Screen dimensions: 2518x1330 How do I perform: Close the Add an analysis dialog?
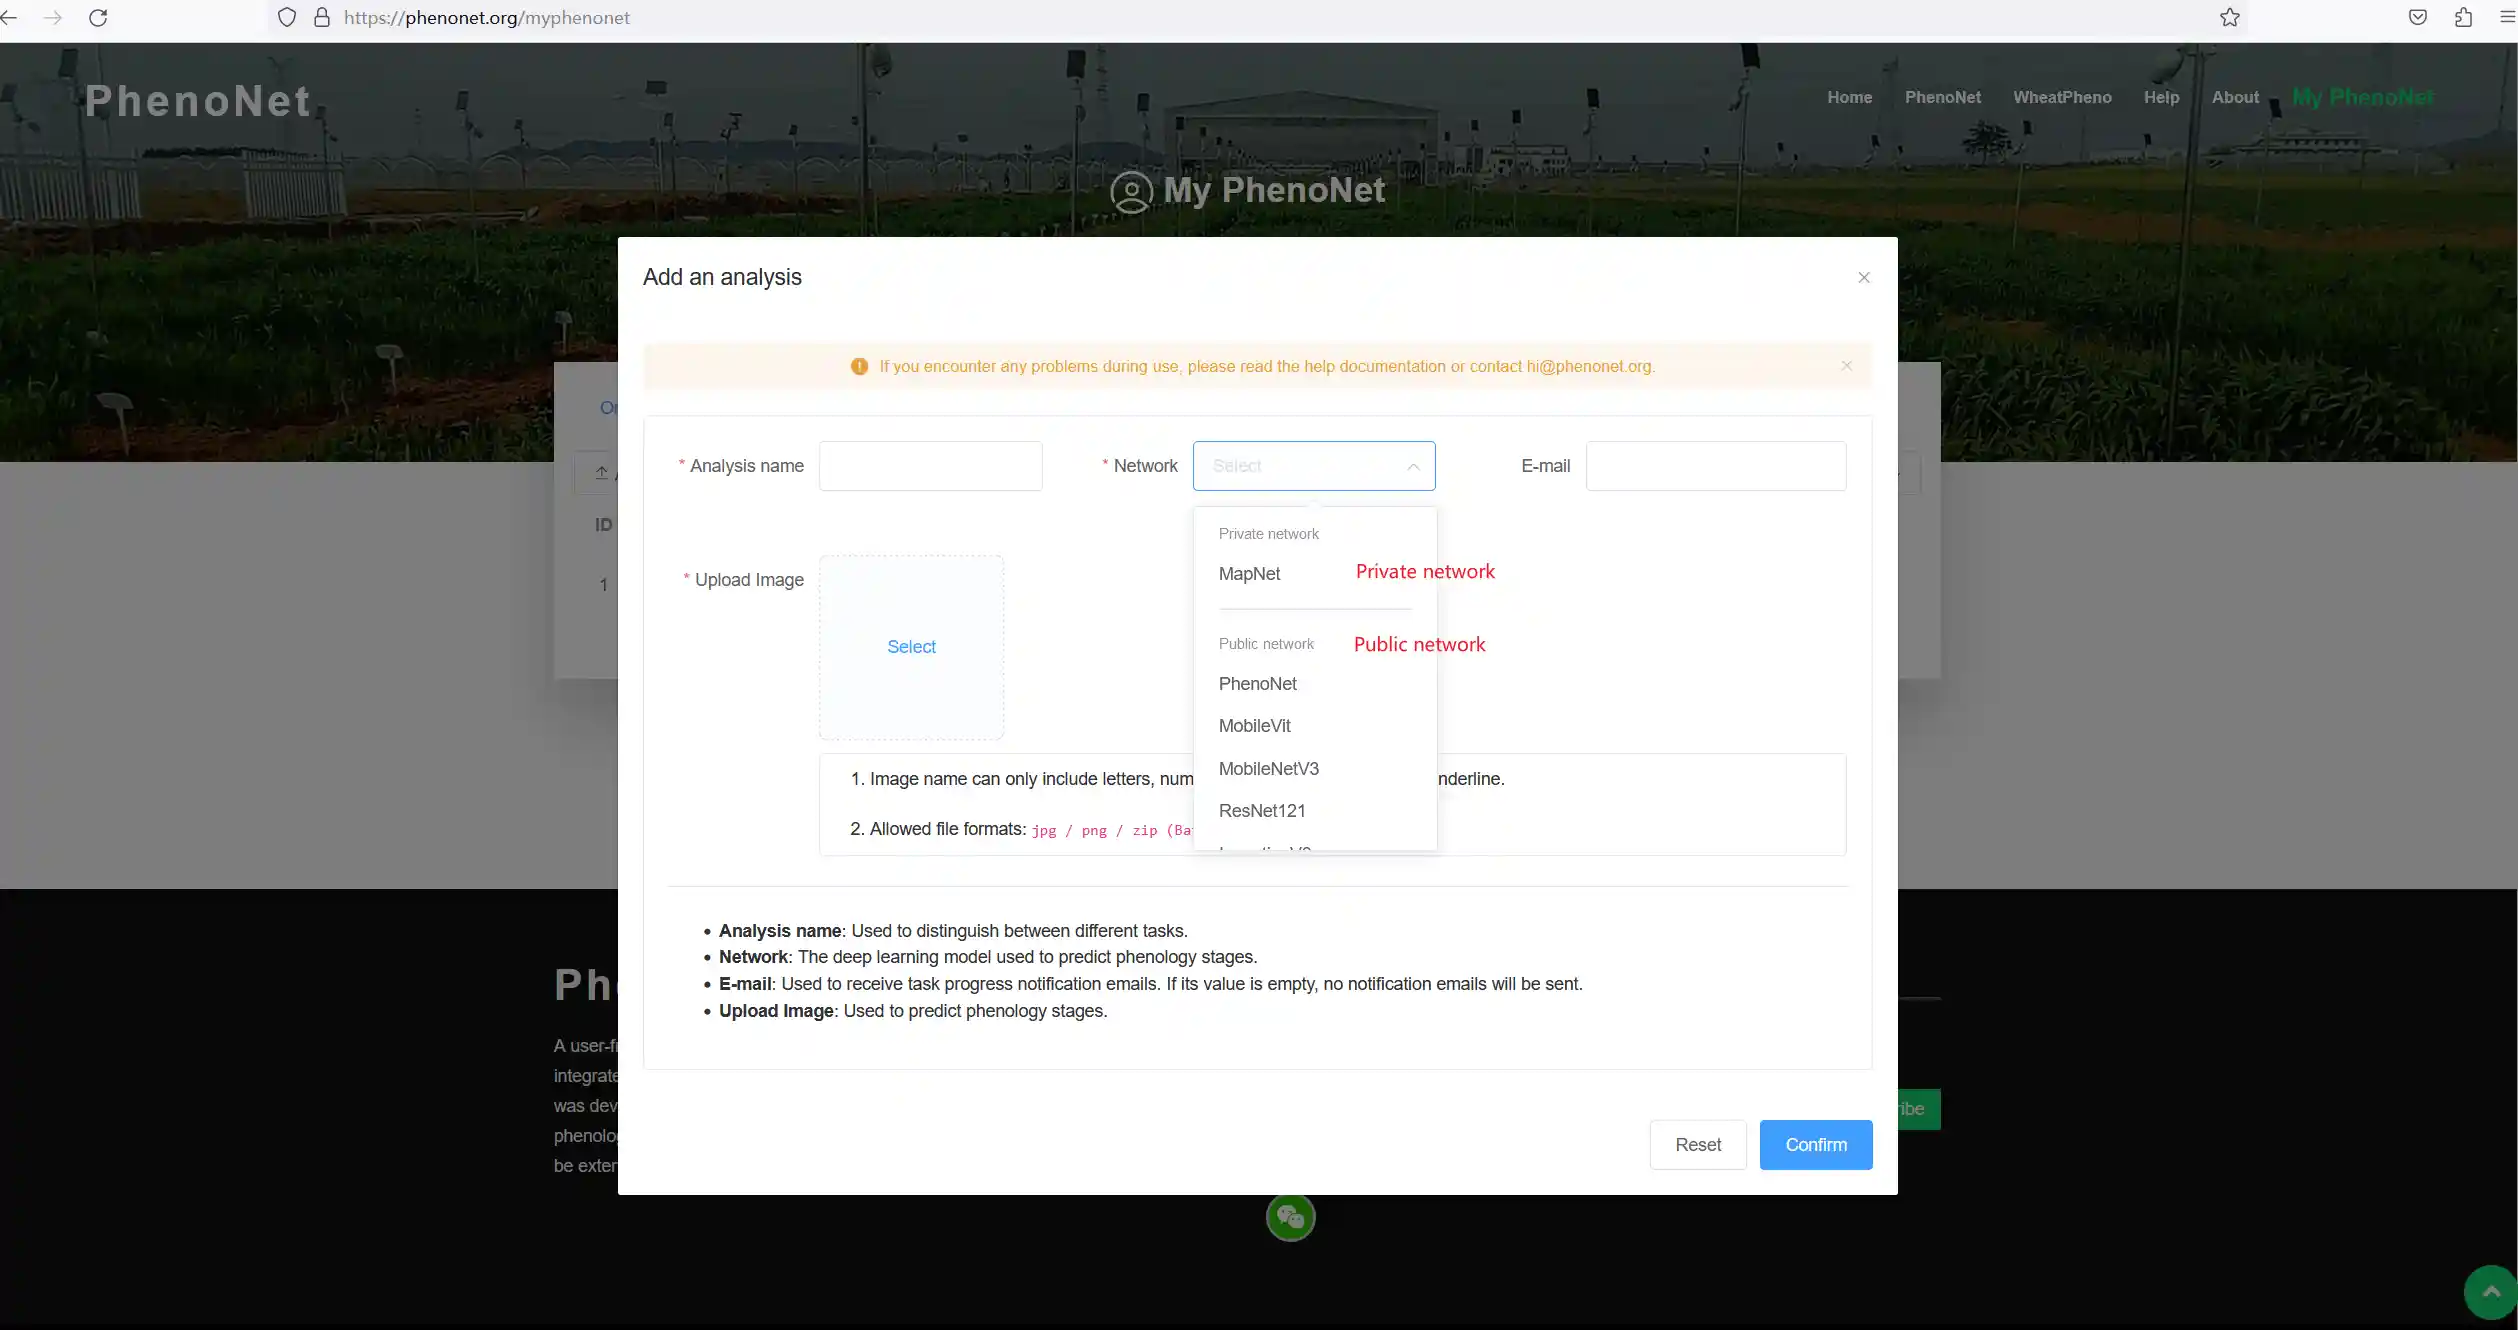(x=1864, y=278)
